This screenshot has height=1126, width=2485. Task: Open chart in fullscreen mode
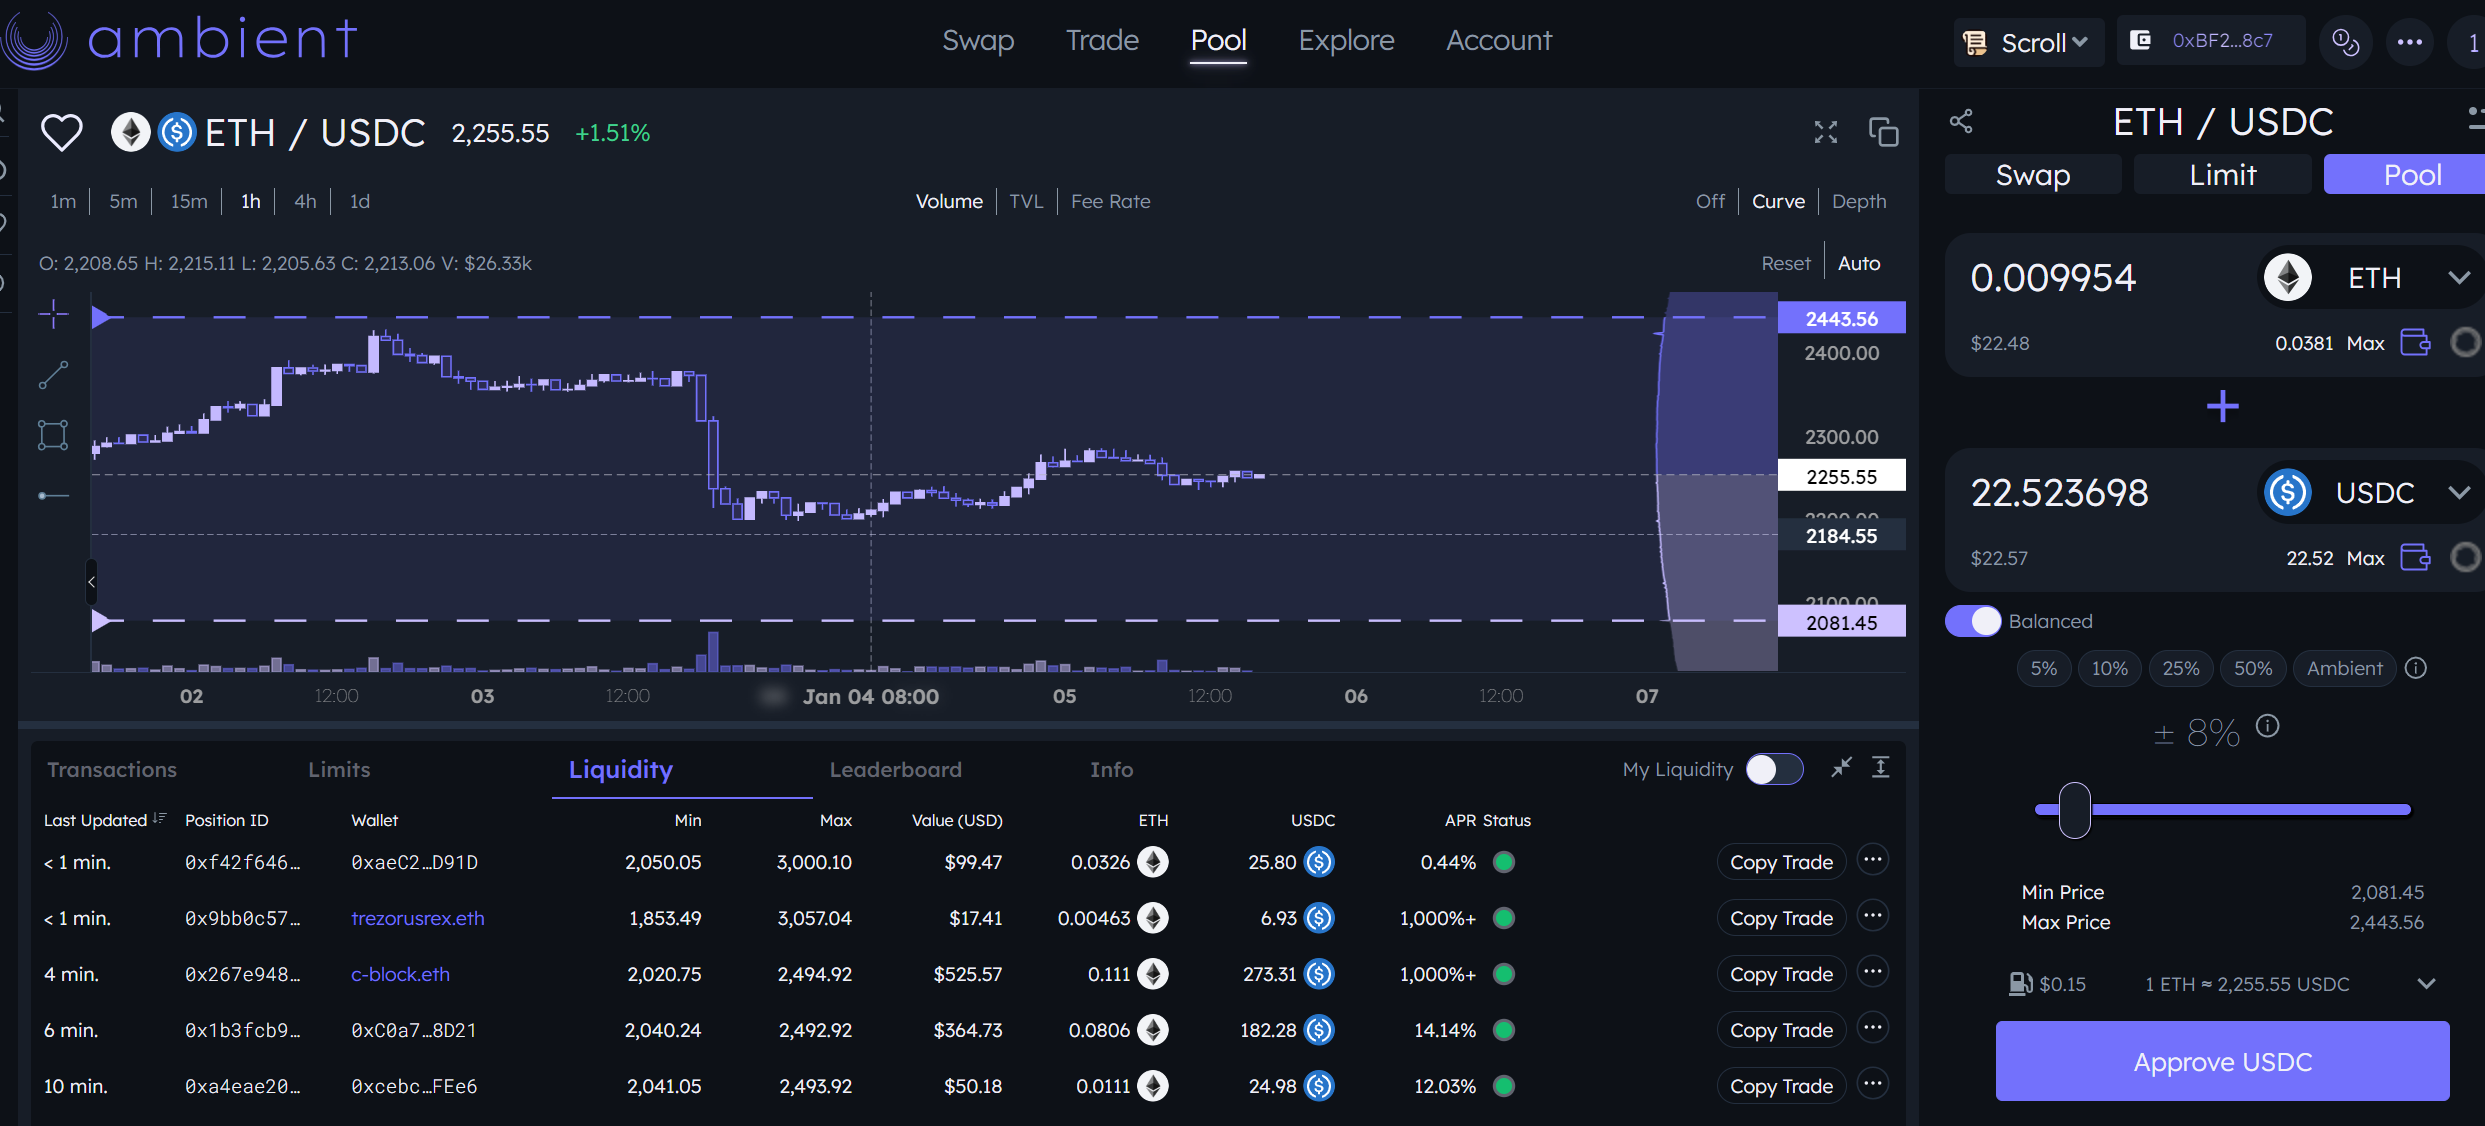pos(1826,132)
